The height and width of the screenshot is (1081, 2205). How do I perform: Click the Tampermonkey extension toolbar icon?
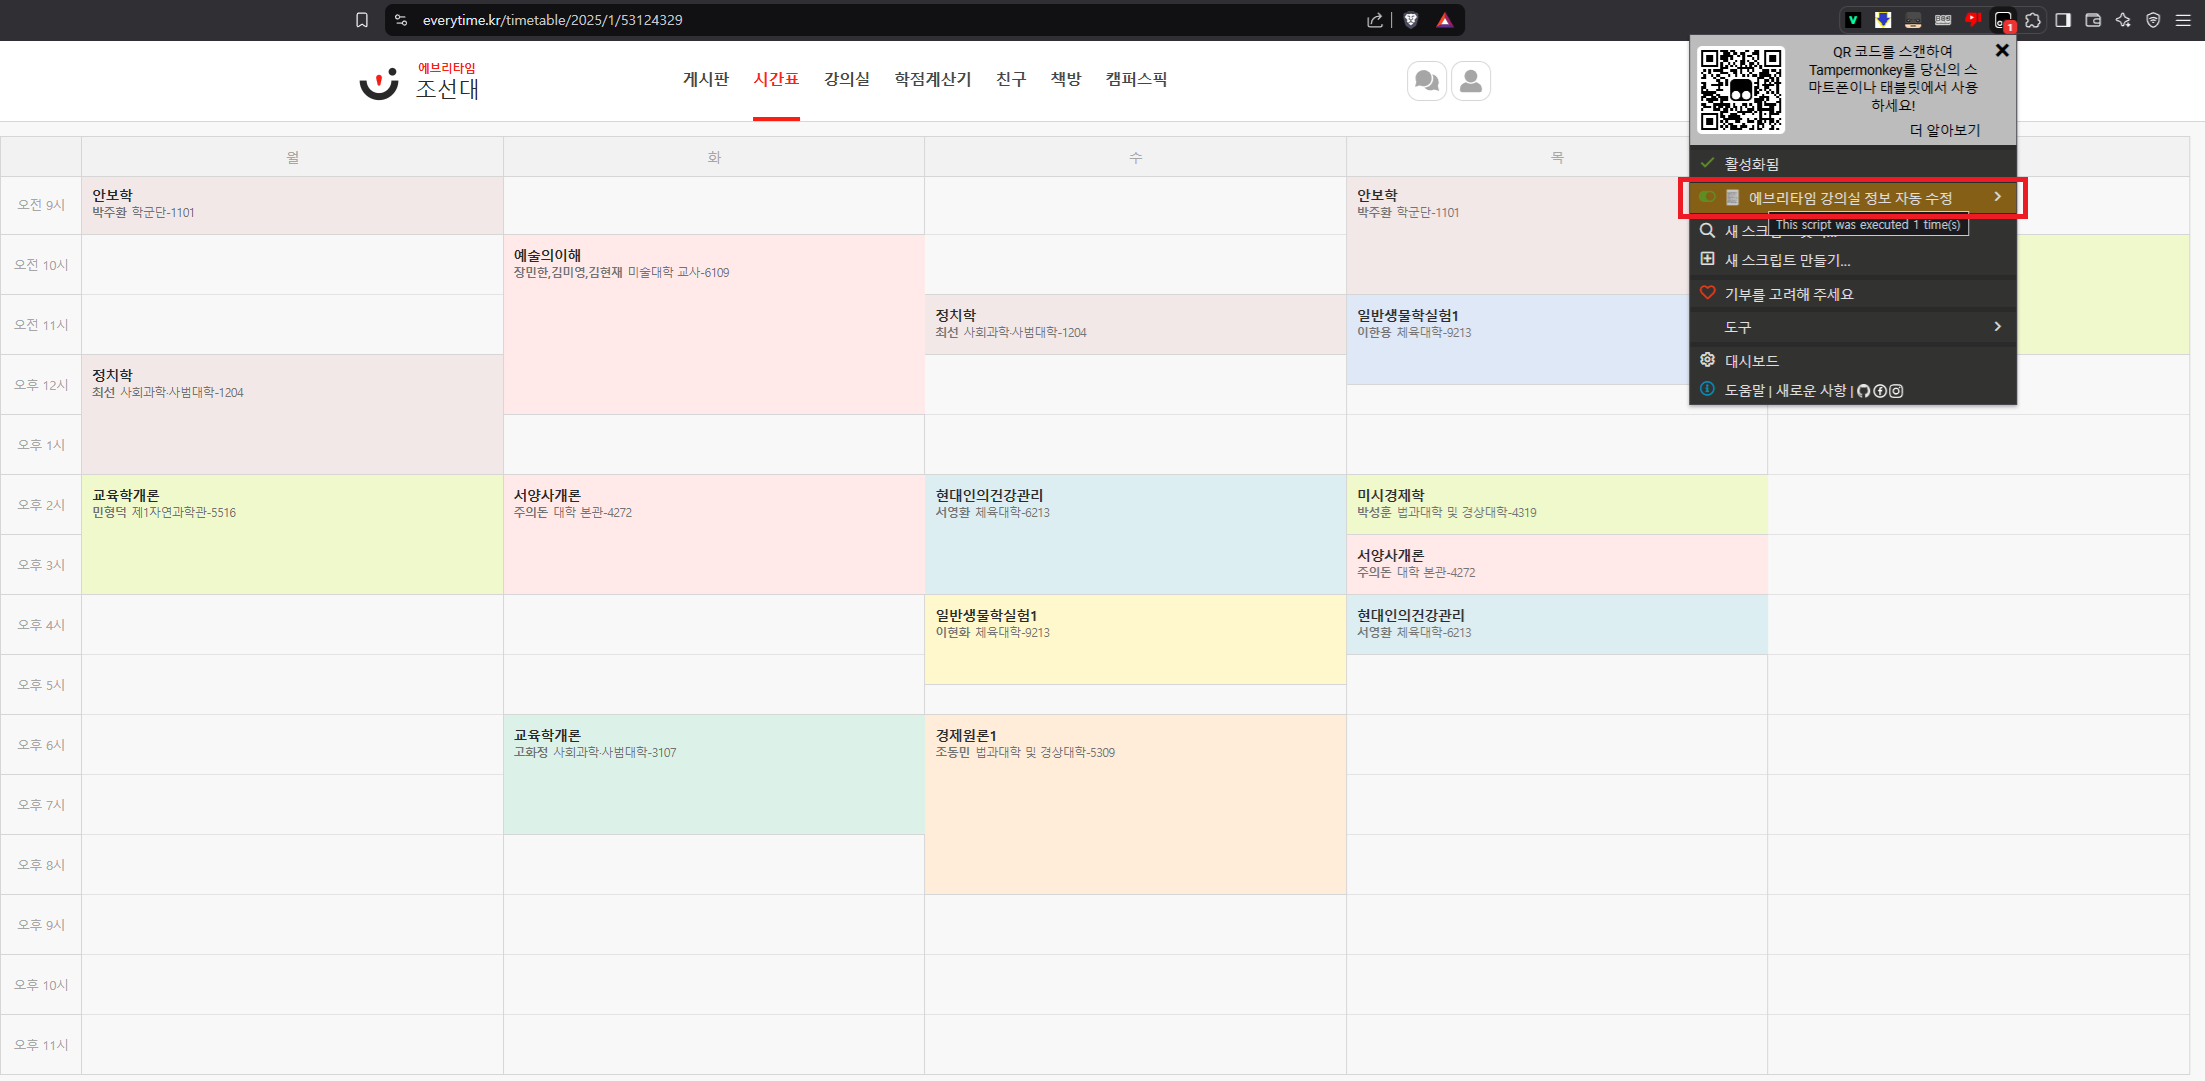point(2003,20)
